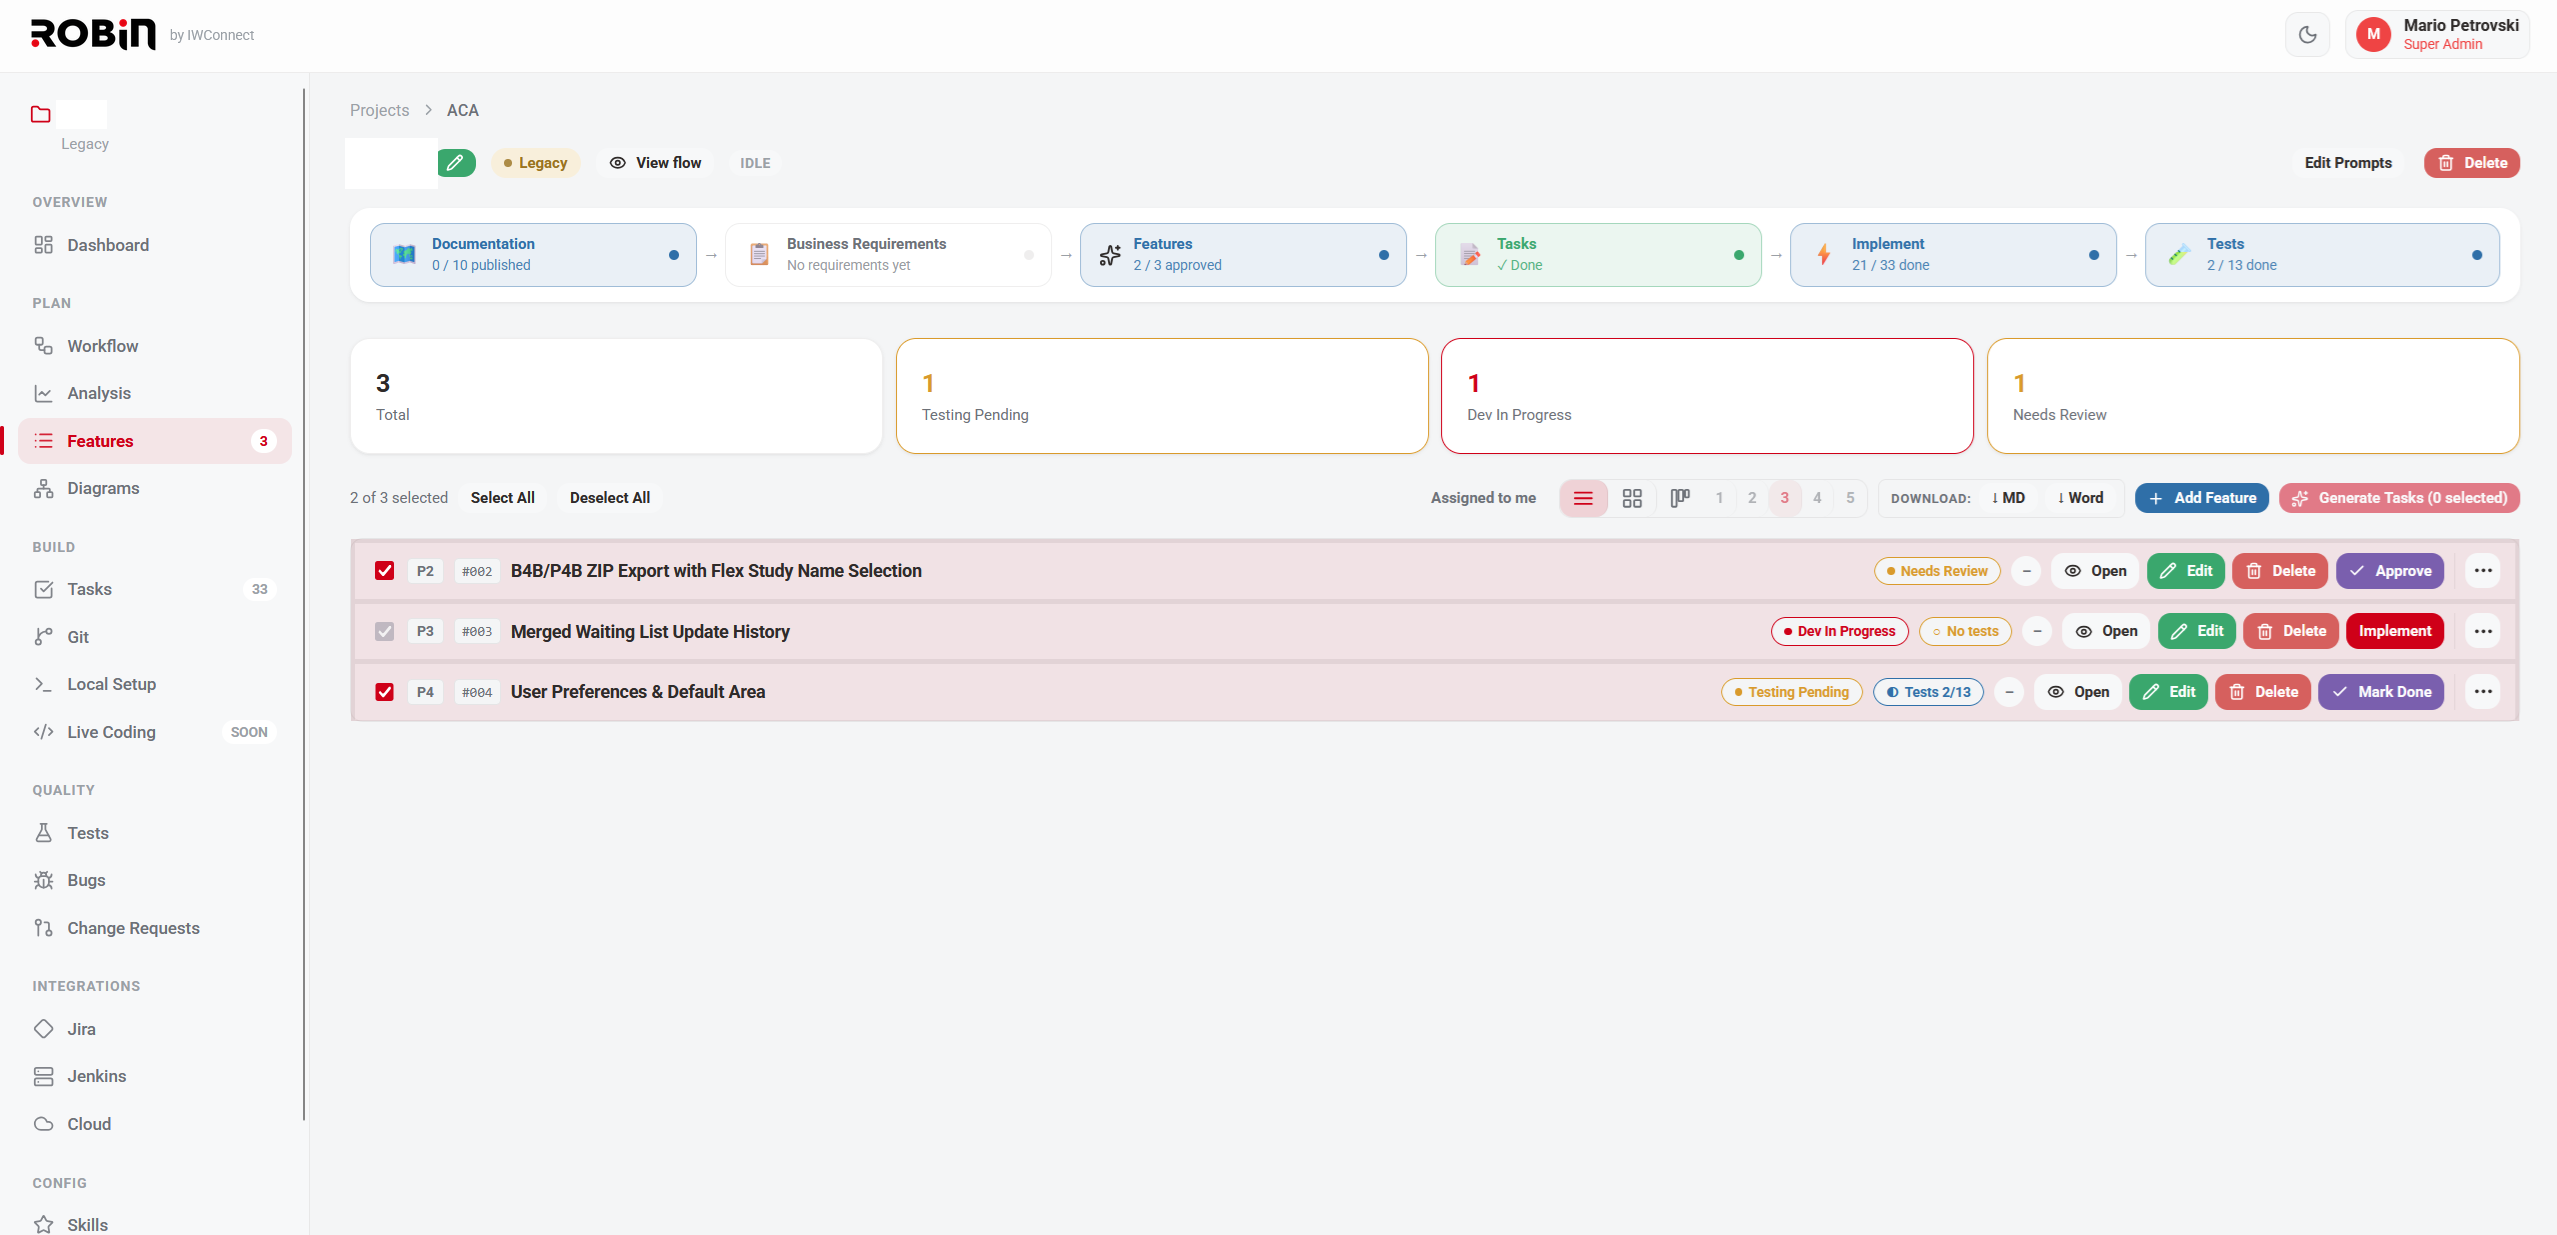Open more options for B4B/P4B ZIP Export row
This screenshot has height=1235, width=2557.
[2482, 571]
